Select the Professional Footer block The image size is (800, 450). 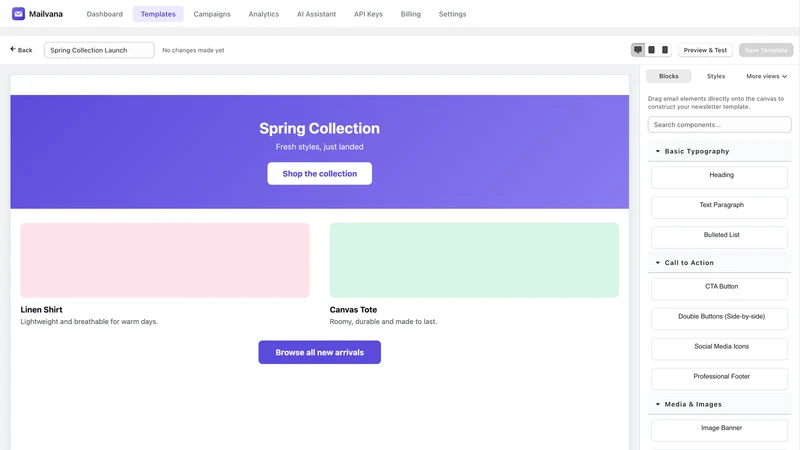[719, 379]
